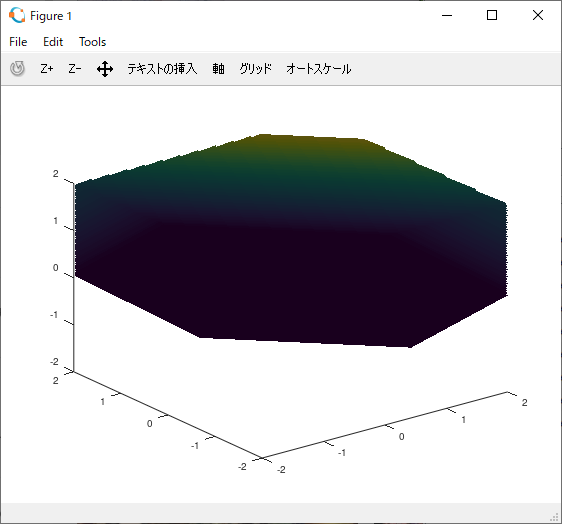Minimize the Figure 1 window

tap(447, 15)
